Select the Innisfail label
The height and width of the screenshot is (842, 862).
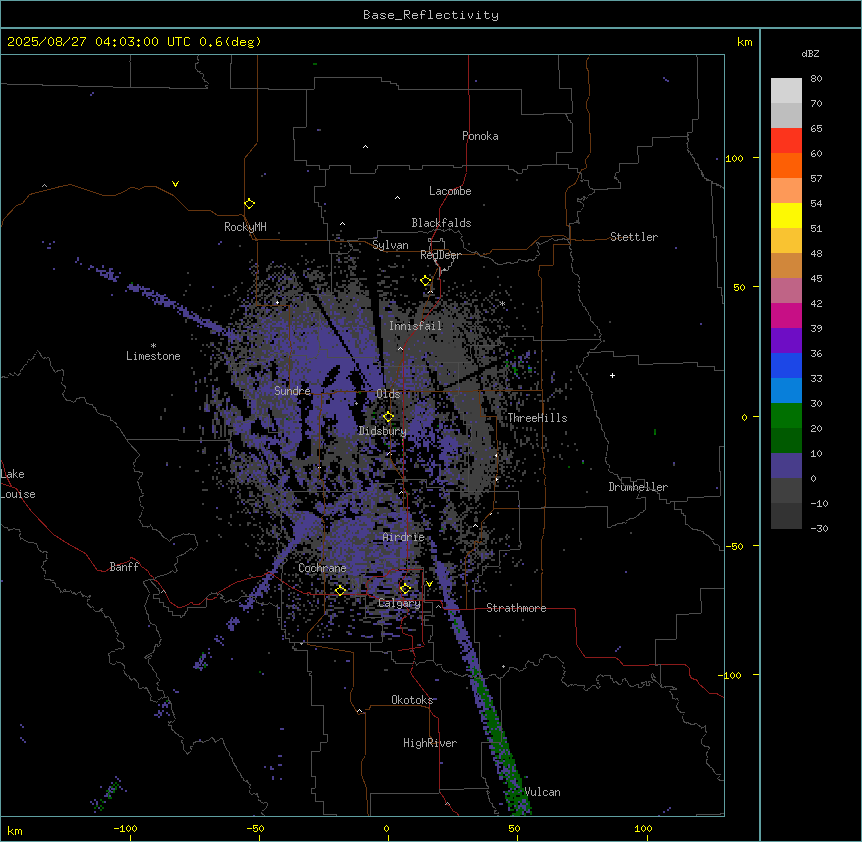pyautogui.click(x=416, y=326)
